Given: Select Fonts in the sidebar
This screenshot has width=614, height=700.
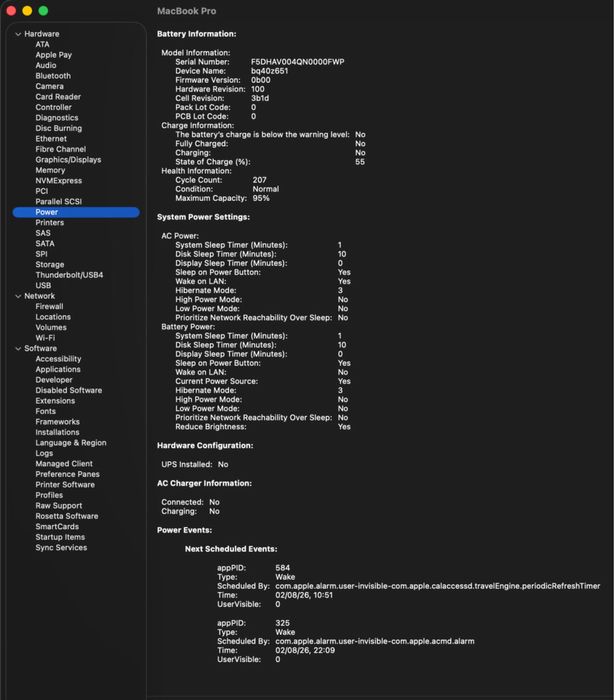Looking at the screenshot, I should coord(46,411).
